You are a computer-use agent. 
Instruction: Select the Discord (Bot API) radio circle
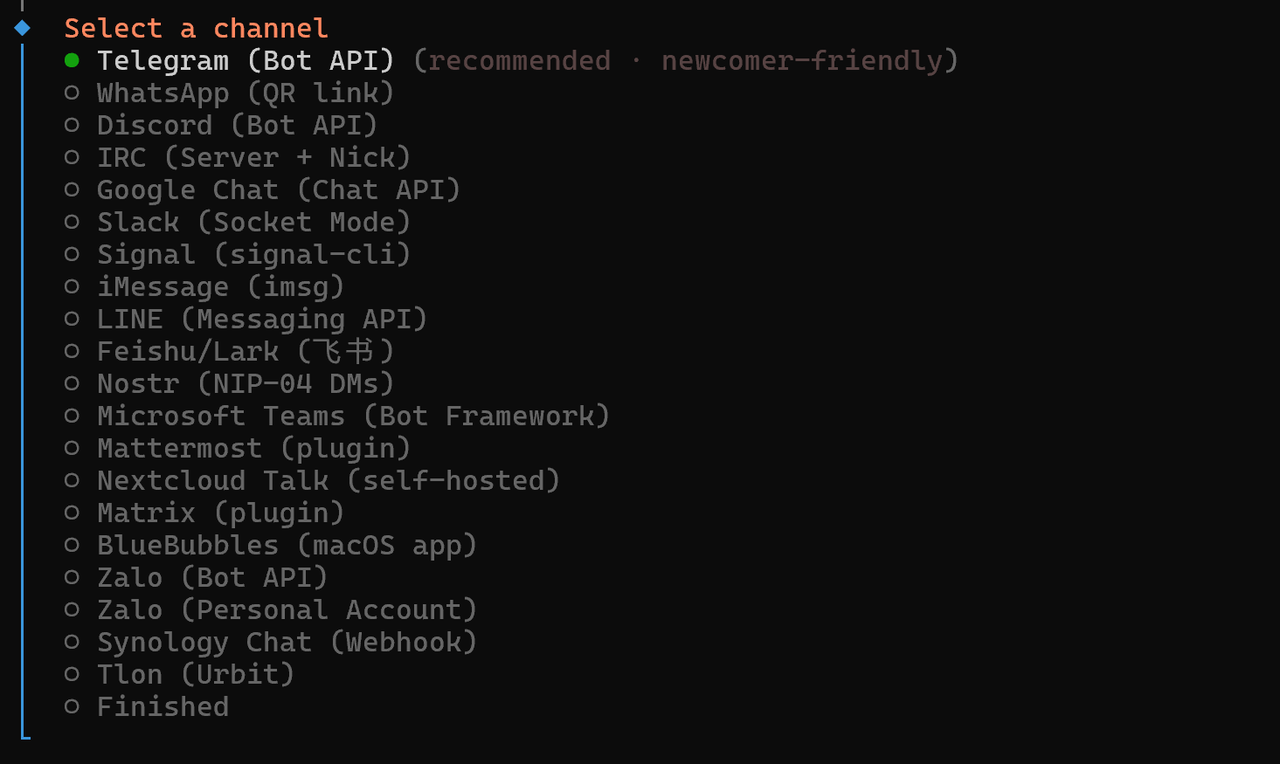72,125
